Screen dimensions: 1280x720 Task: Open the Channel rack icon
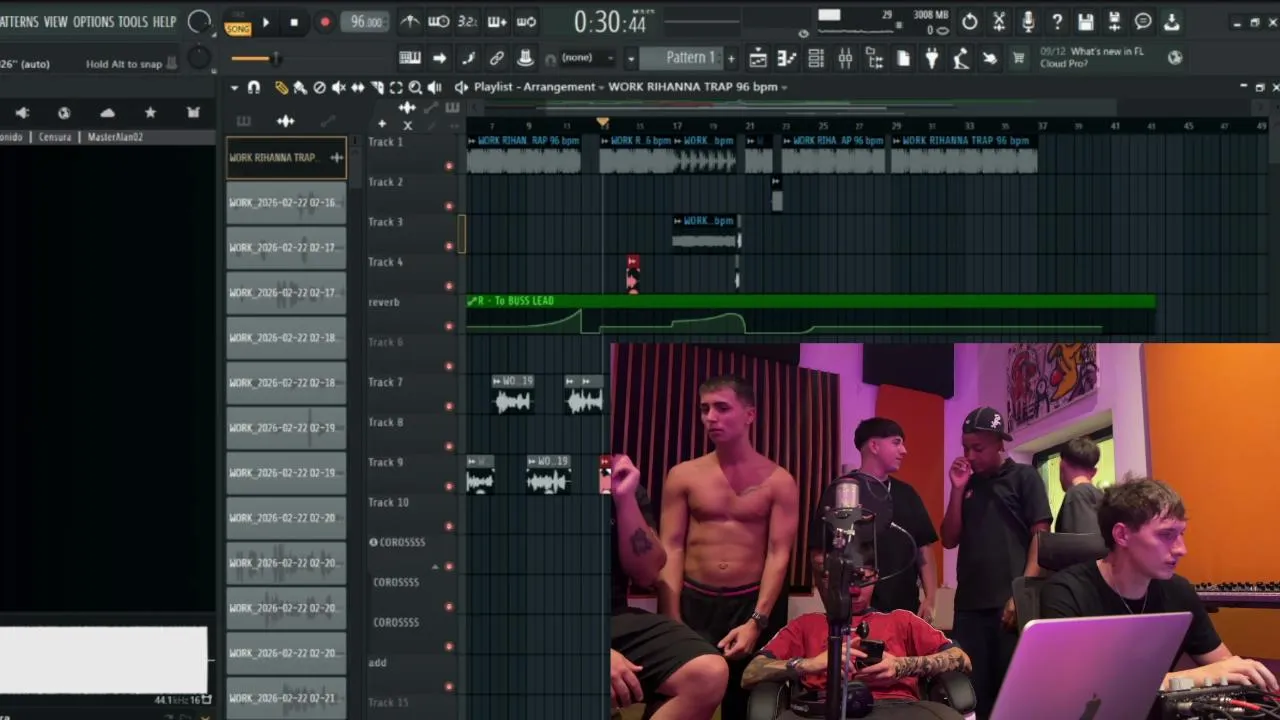coord(816,59)
